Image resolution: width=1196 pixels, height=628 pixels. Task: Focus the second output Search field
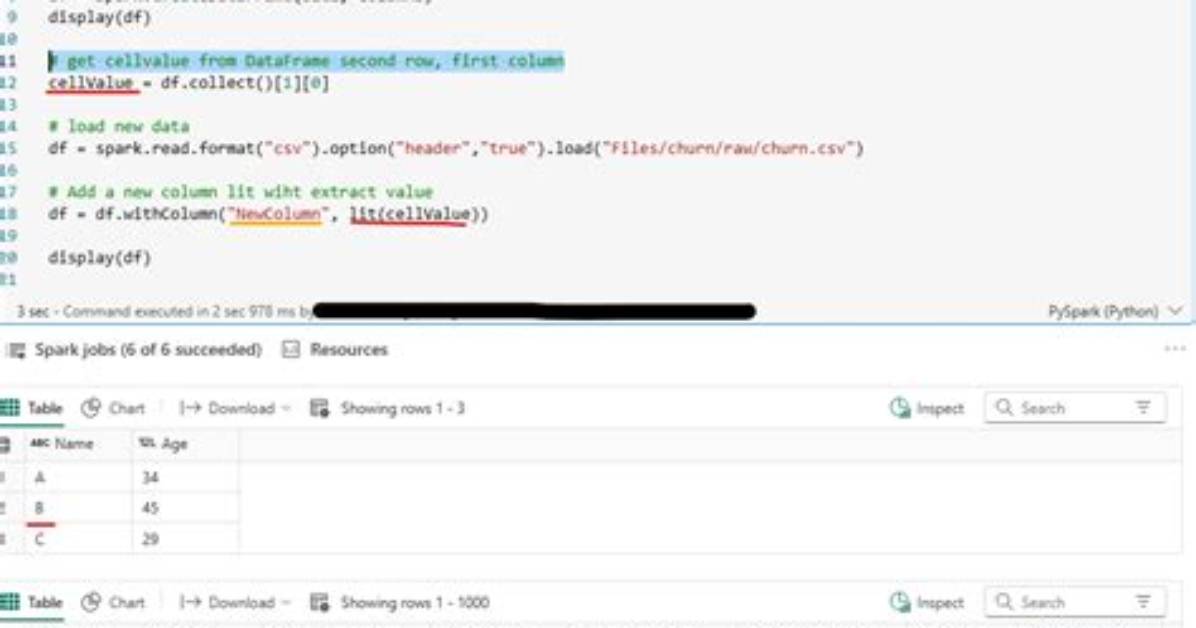click(1075, 601)
